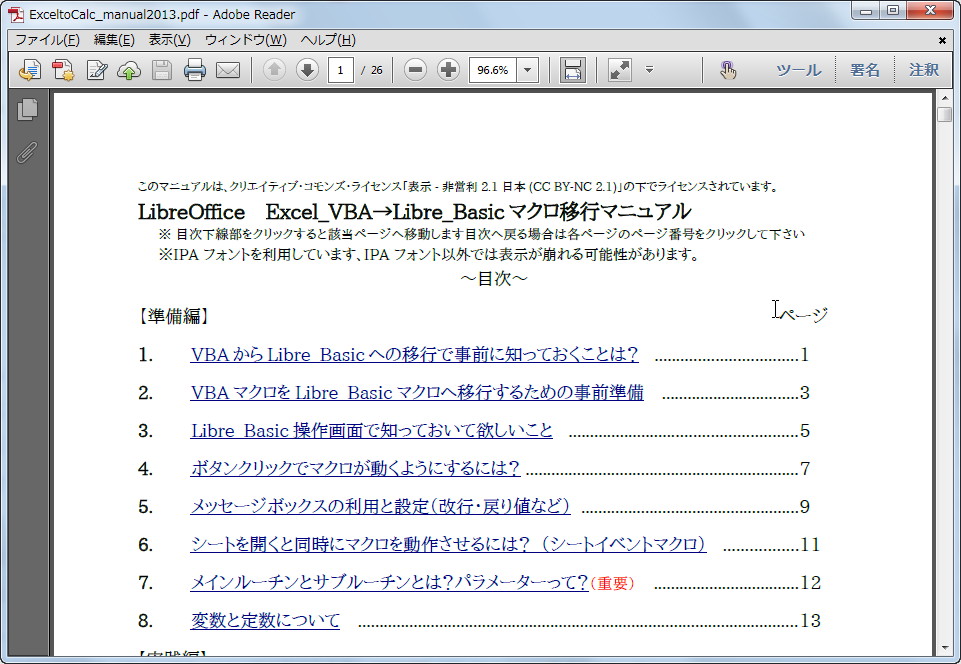Click the zoom out minus button
961x664 pixels.
(415, 70)
